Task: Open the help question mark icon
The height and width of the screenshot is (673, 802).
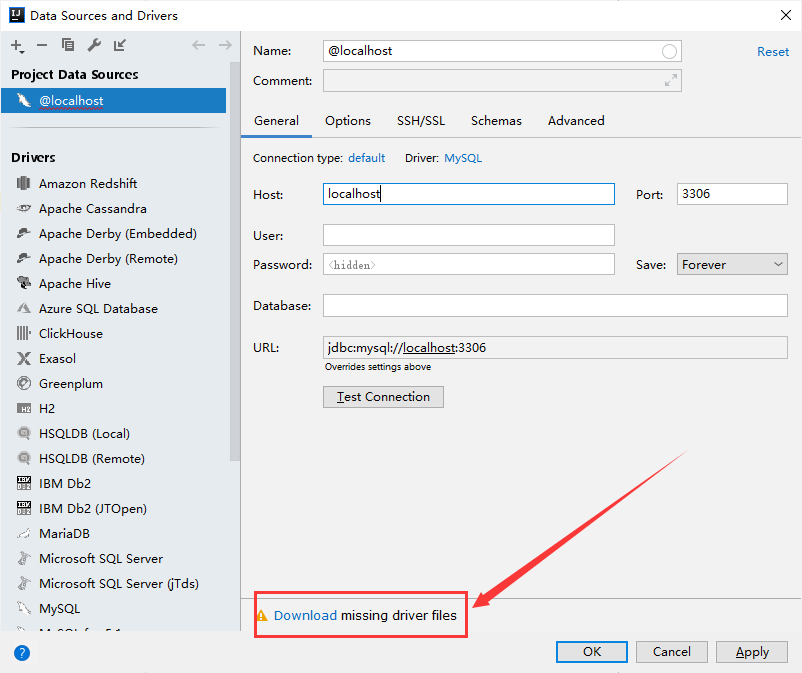Action: click(22, 653)
